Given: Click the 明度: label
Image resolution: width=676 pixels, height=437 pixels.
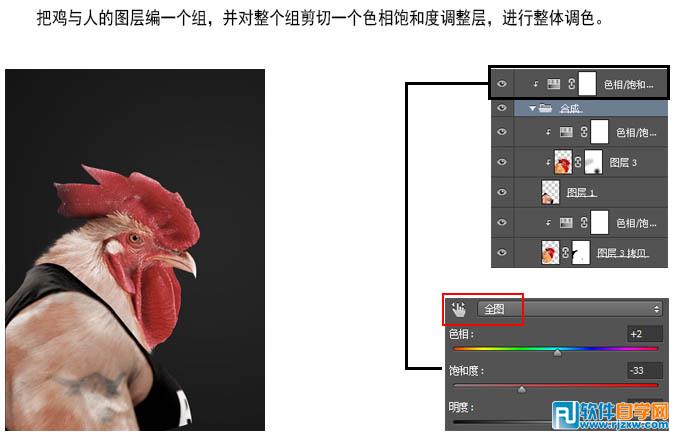Looking at the screenshot, I should point(461,407).
